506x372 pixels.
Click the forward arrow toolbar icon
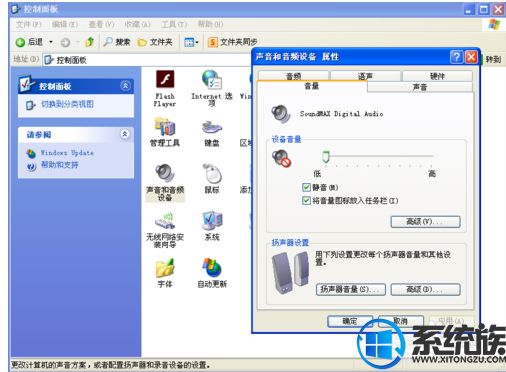65,42
